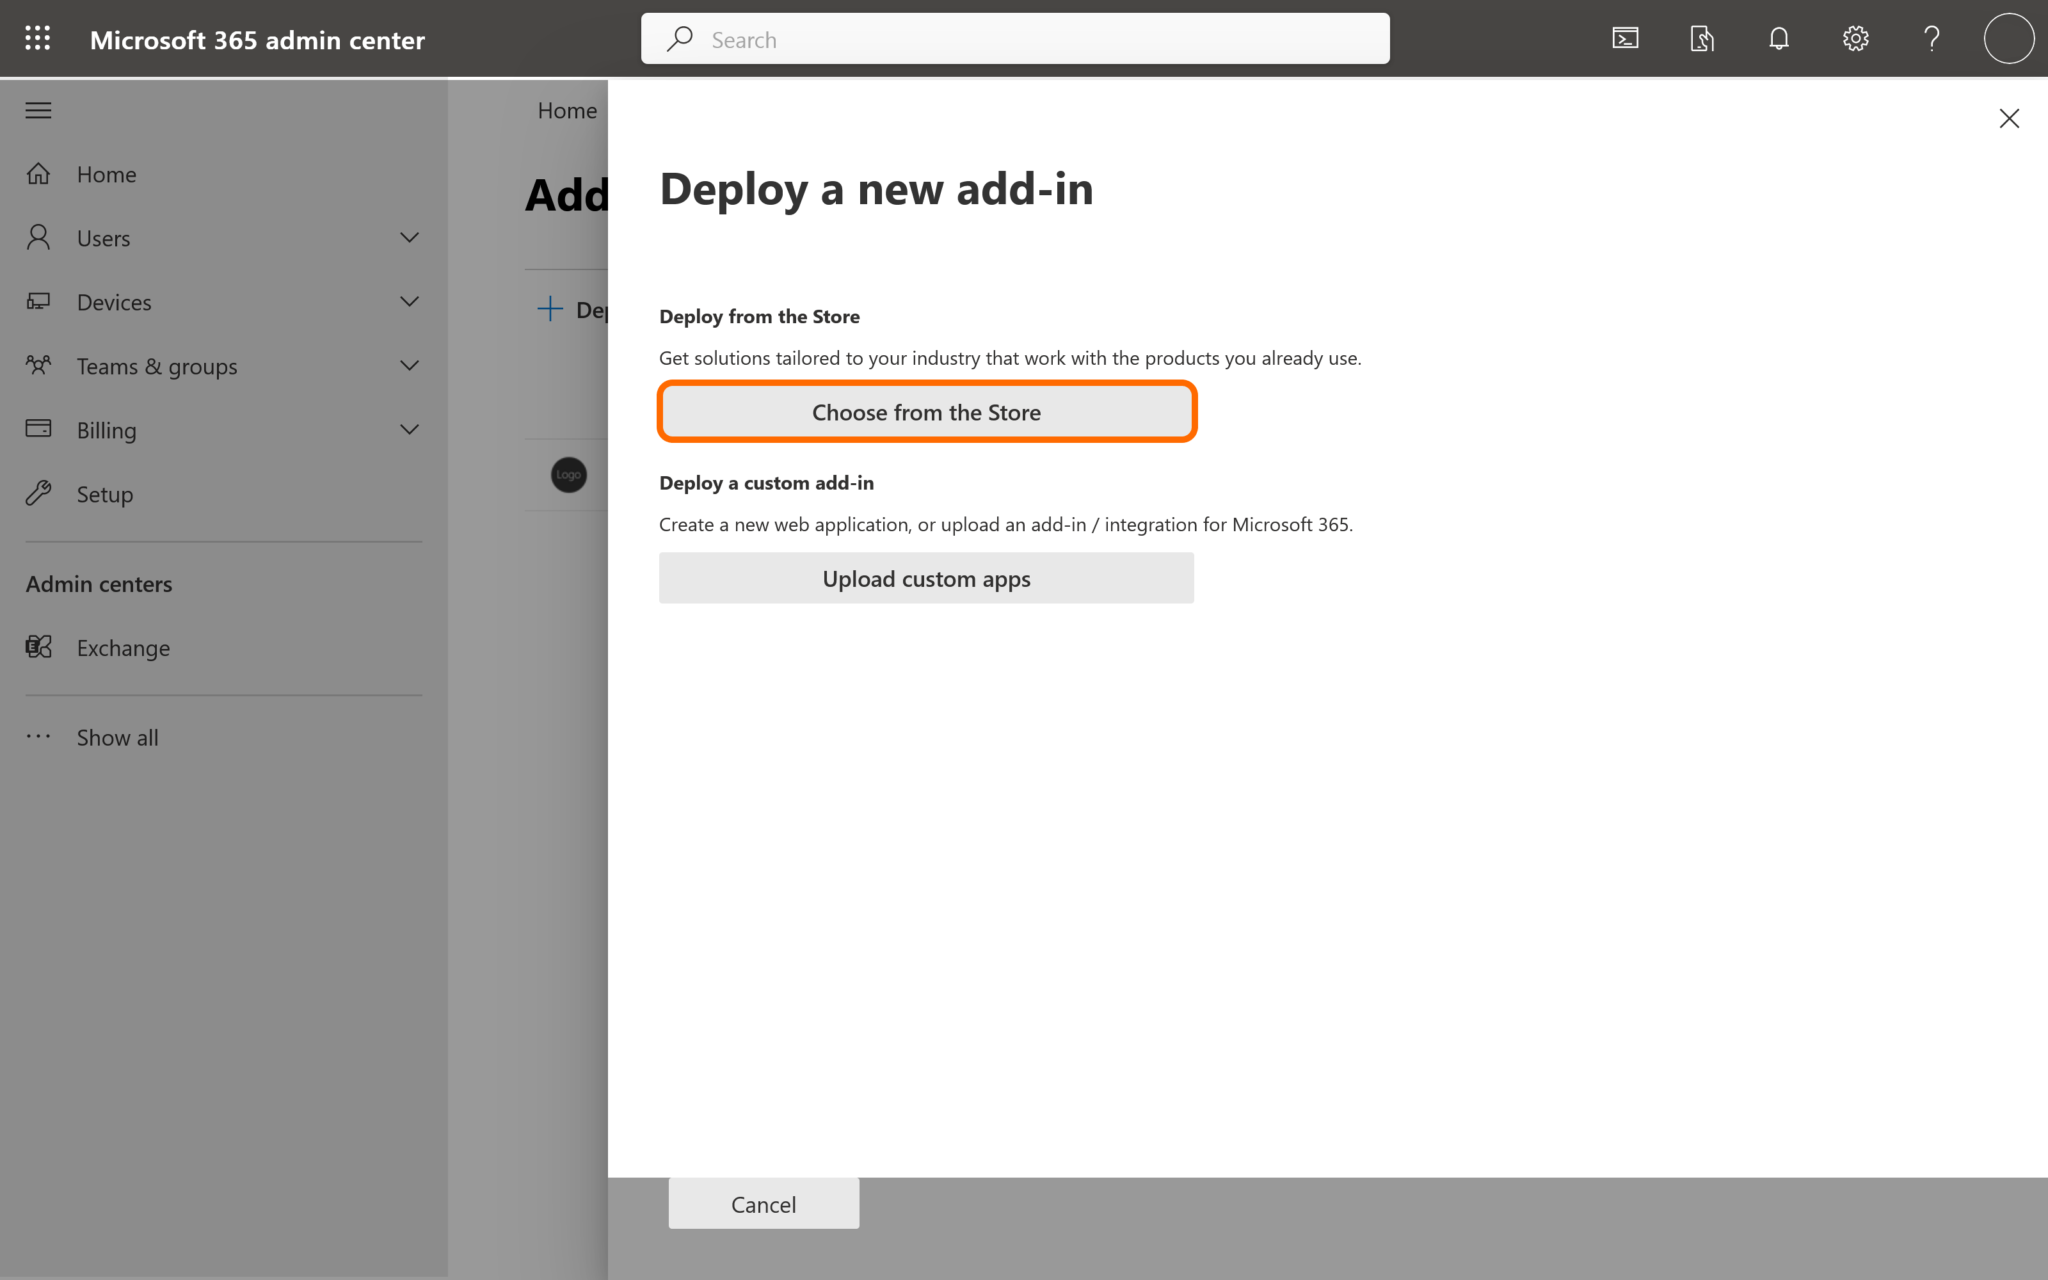Expand the Users section
Viewport: 2048px width, 1280px height.
409,237
